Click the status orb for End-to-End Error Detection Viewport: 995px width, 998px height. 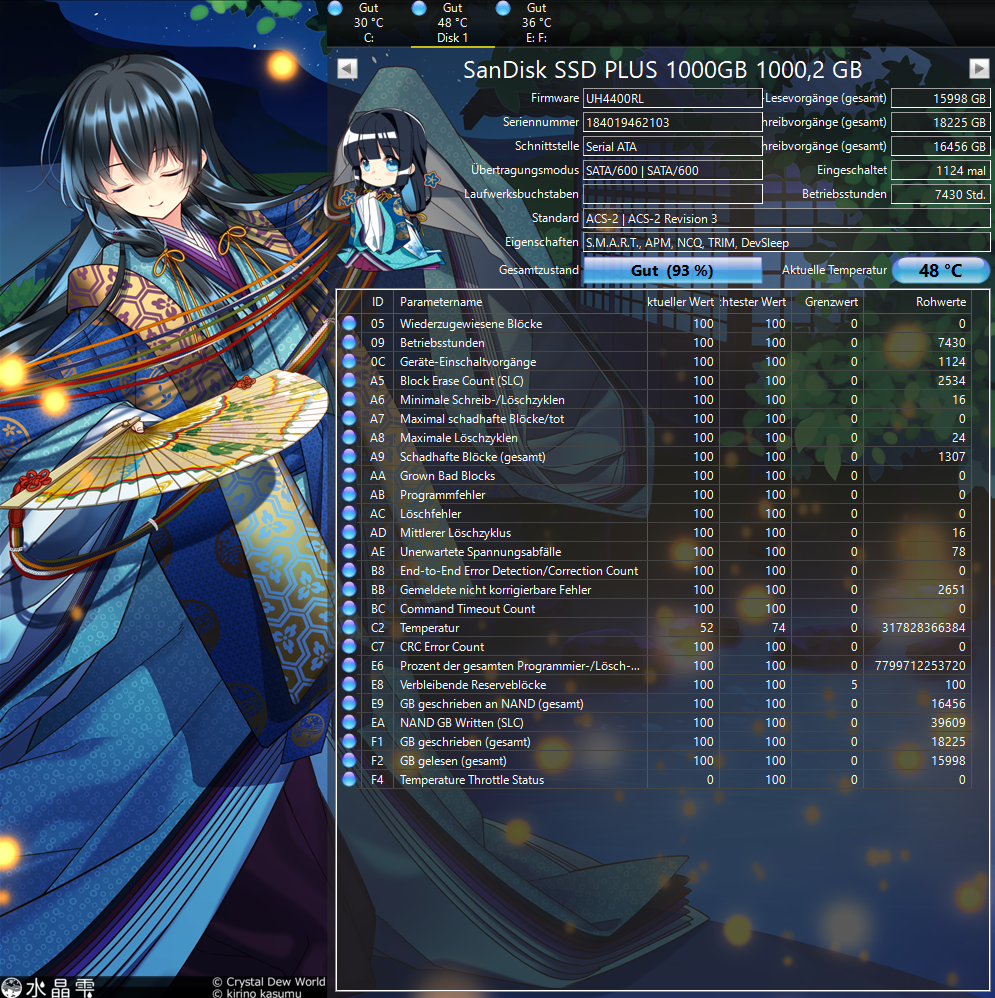349,570
